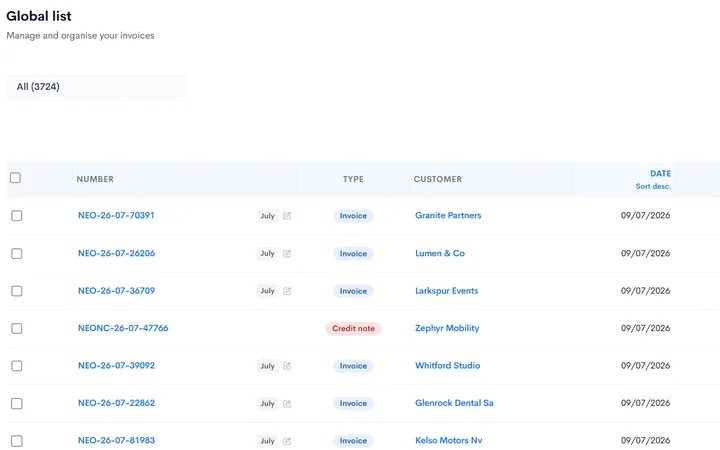Click date 09/07/2026 in Zephyr Mobility row
This screenshot has width=720, height=450.
[x=645, y=328]
